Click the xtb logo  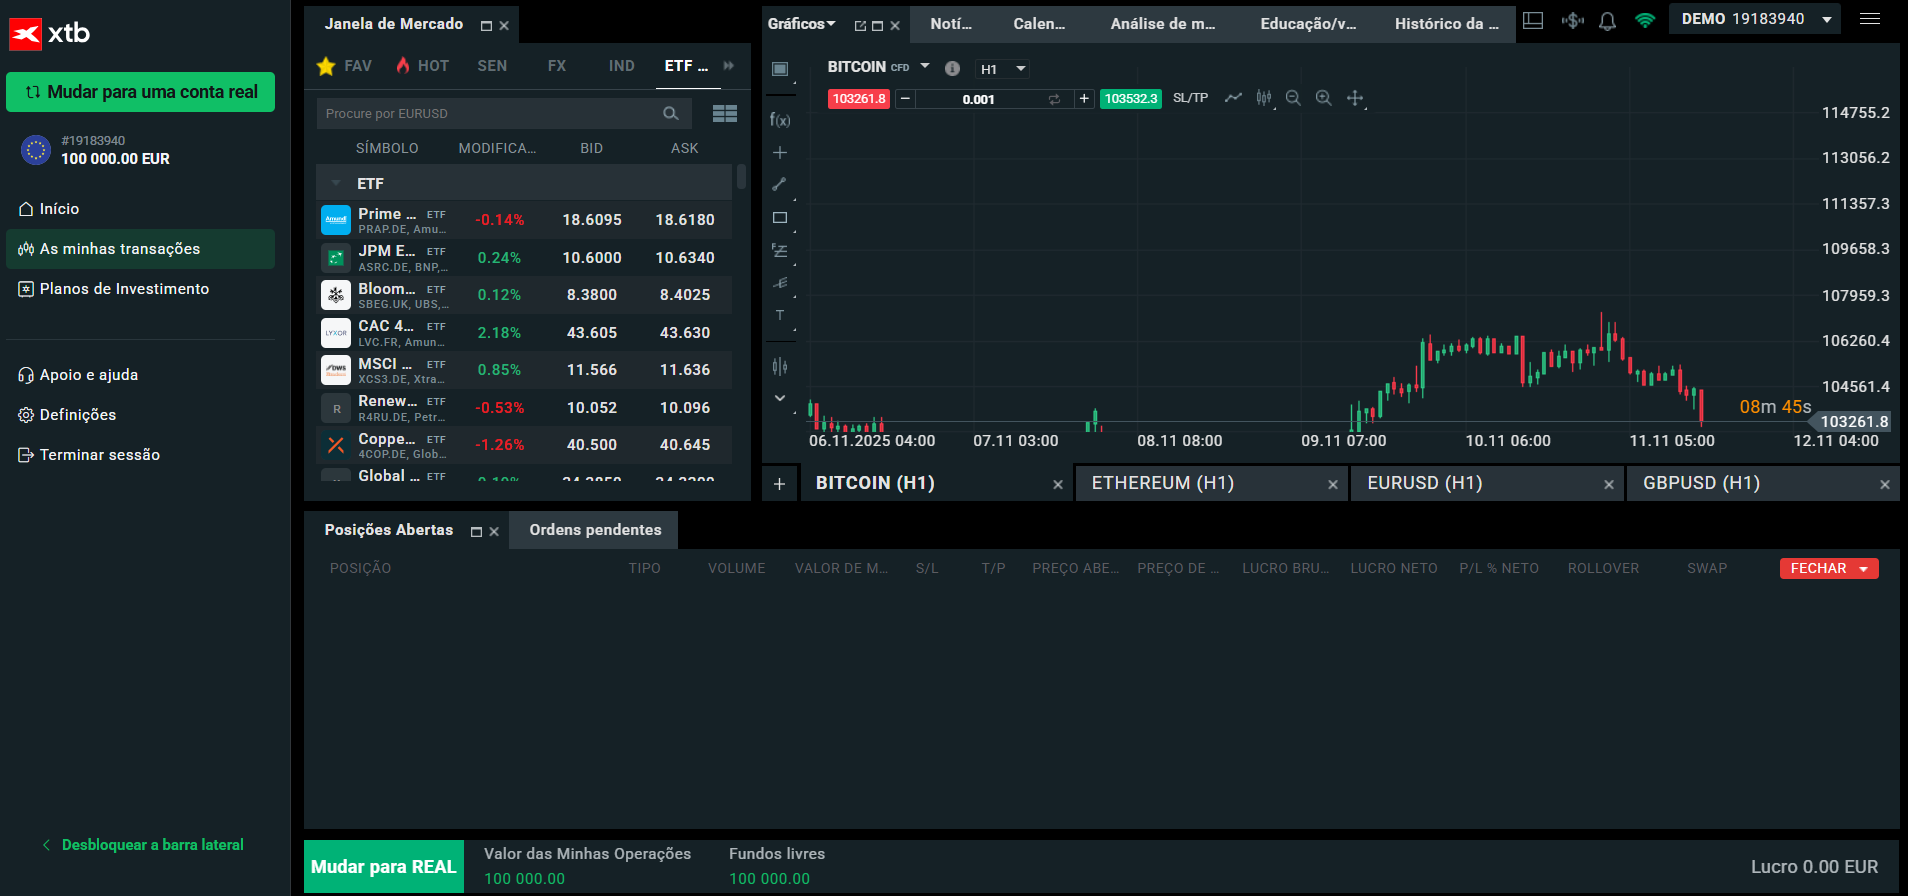(50, 33)
